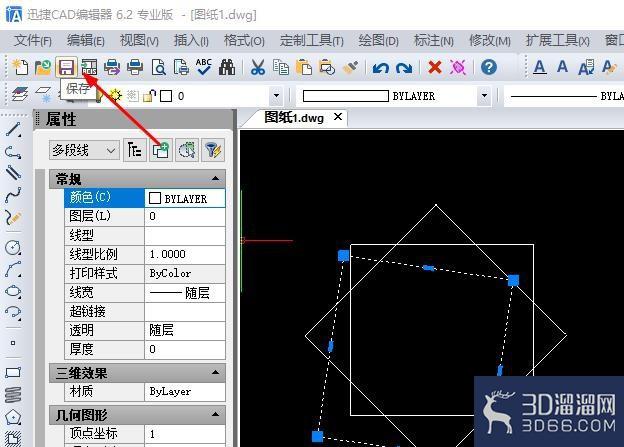The height and width of the screenshot is (447, 624).
Task: Click the toggle list icon in Properties
Action: tap(135, 150)
